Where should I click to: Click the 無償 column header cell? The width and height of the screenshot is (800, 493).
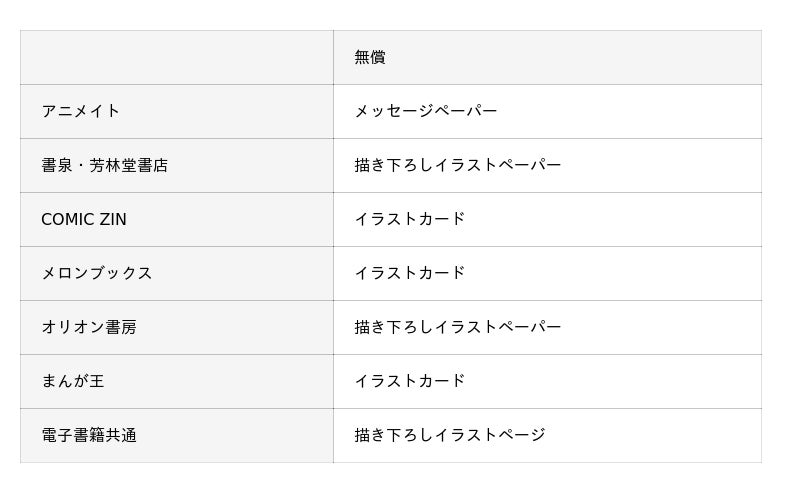point(370,58)
